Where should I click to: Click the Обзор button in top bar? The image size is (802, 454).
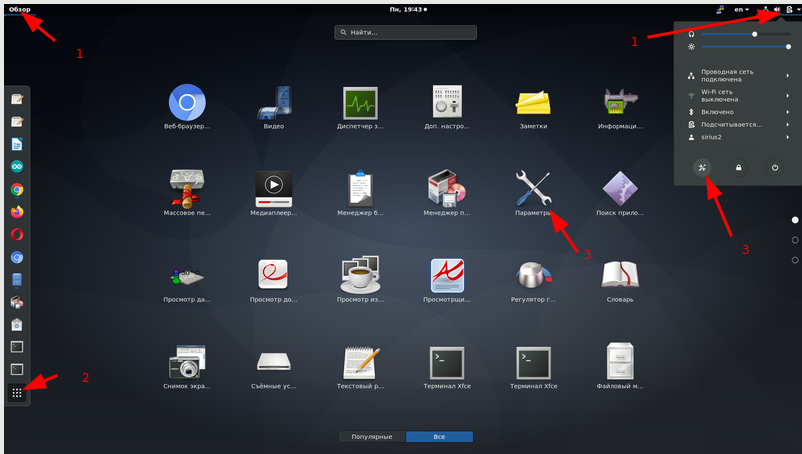(x=20, y=9)
